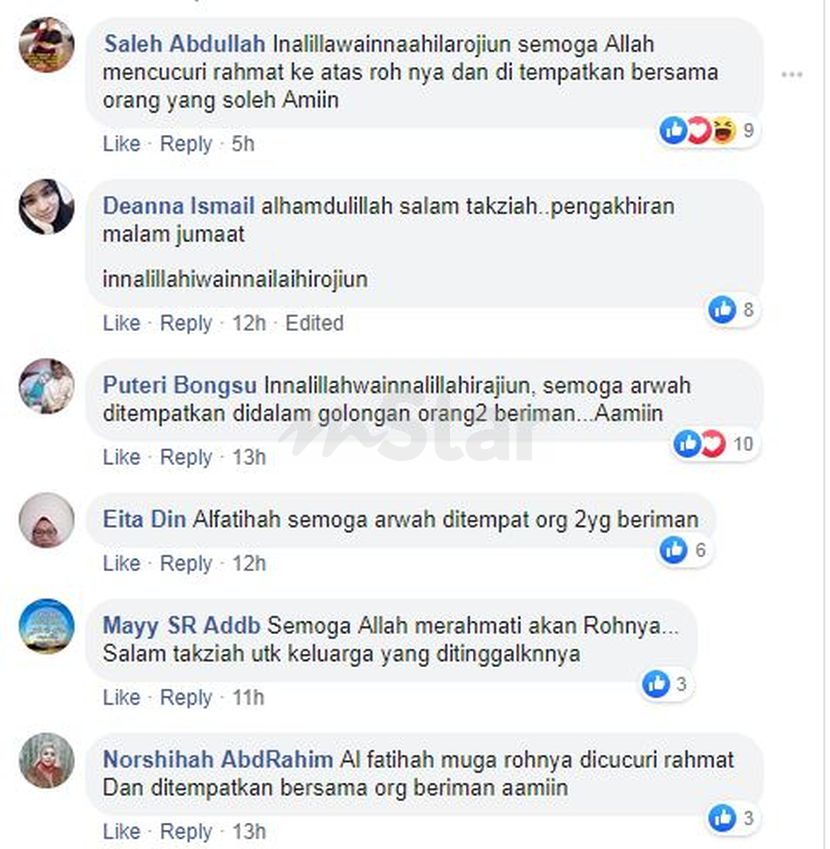Click the 11h timestamp on Mayy SR Addb's comment
The width and height of the screenshot is (830, 849).
[248, 697]
